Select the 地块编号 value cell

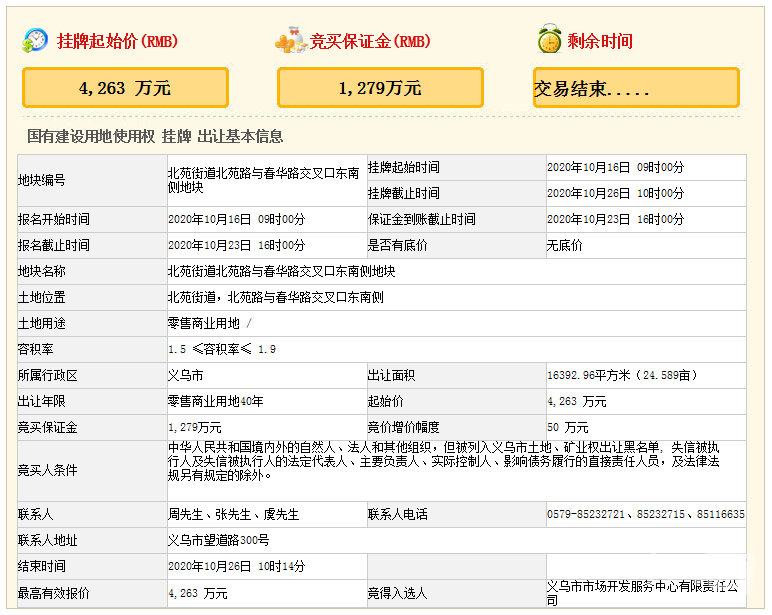[265, 180]
